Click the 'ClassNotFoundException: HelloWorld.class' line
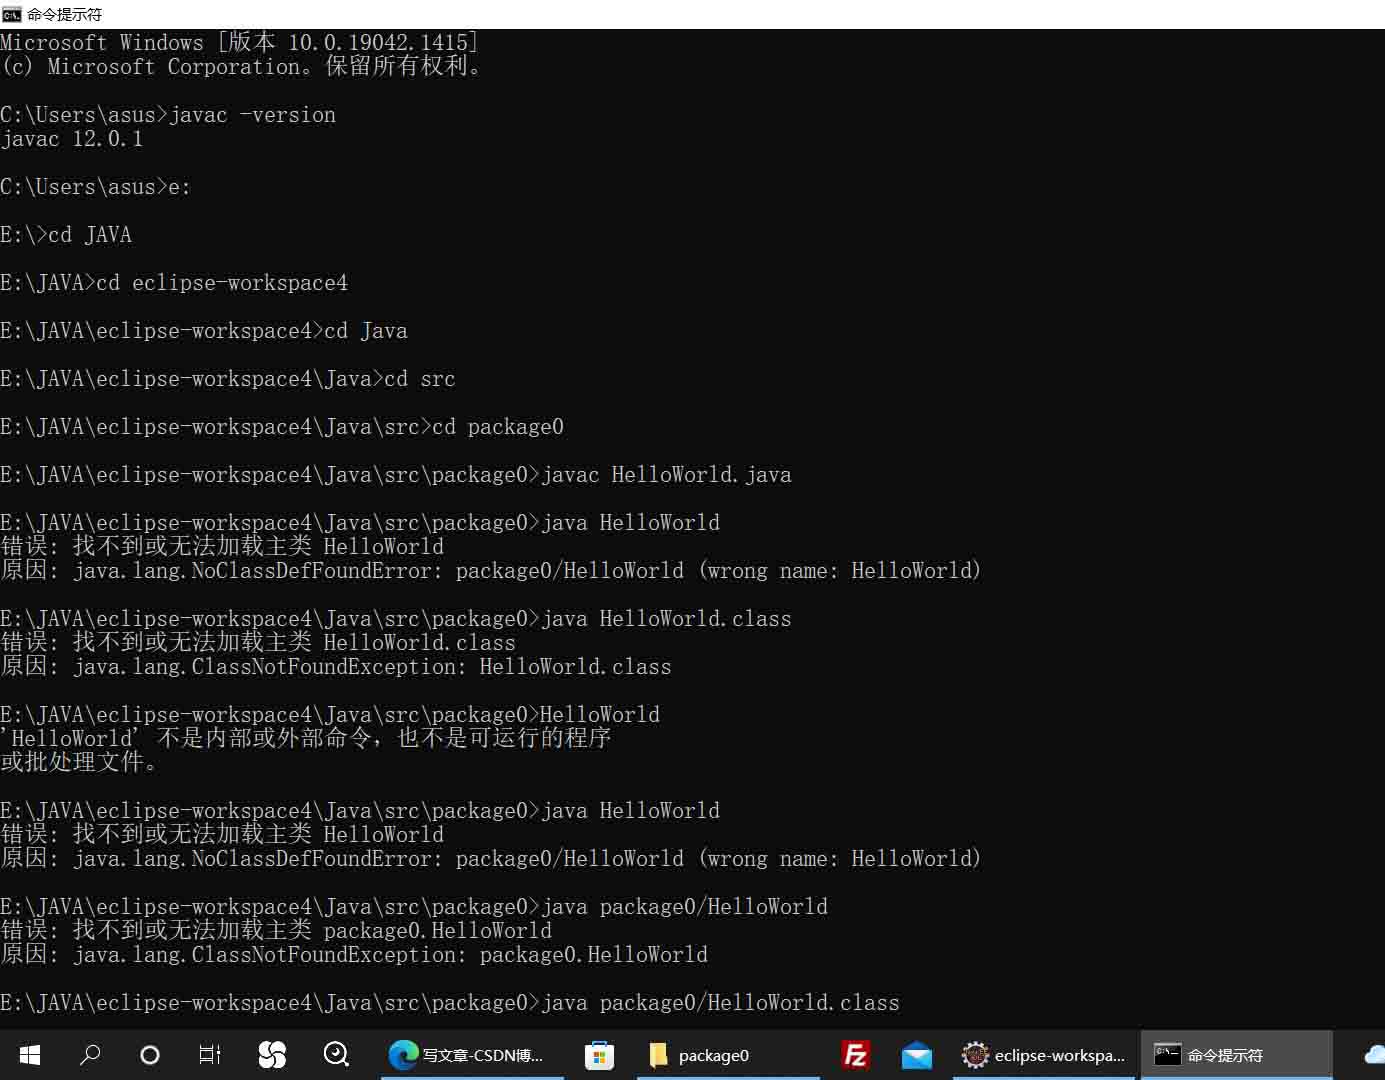This screenshot has width=1385, height=1080. click(336, 667)
